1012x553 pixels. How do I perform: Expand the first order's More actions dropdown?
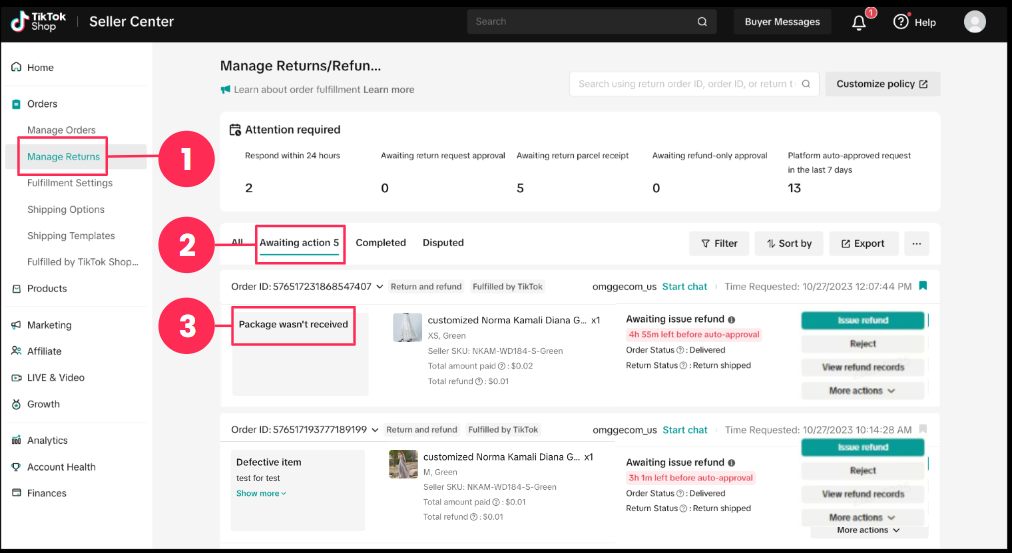(861, 391)
